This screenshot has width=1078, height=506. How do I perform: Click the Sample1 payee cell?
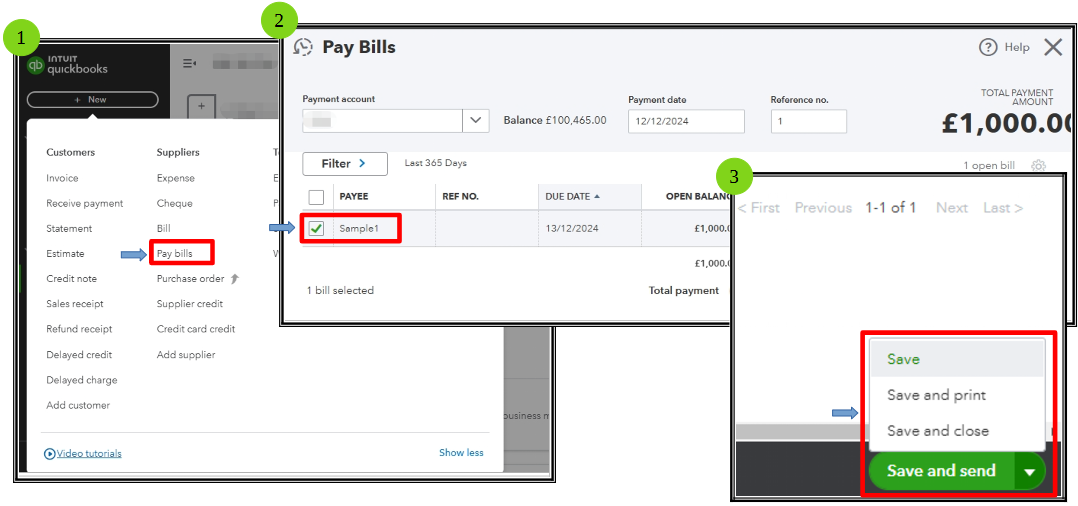(x=359, y=229)
